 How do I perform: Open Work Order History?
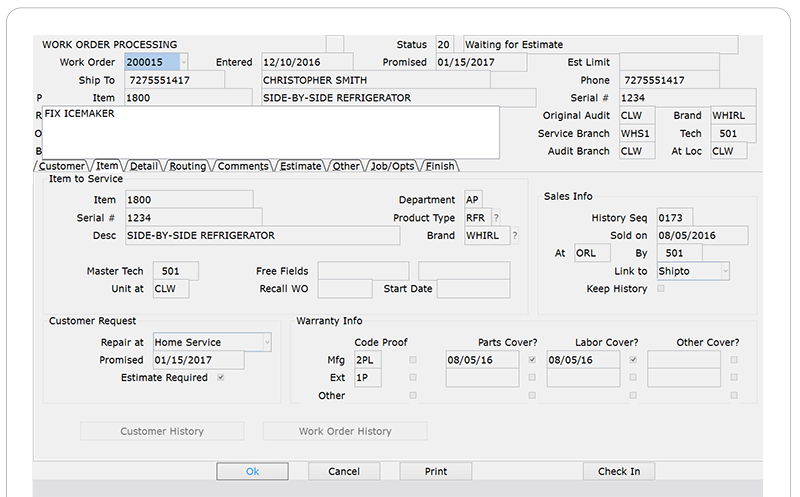pyautogui.click(x=345, y=431)
